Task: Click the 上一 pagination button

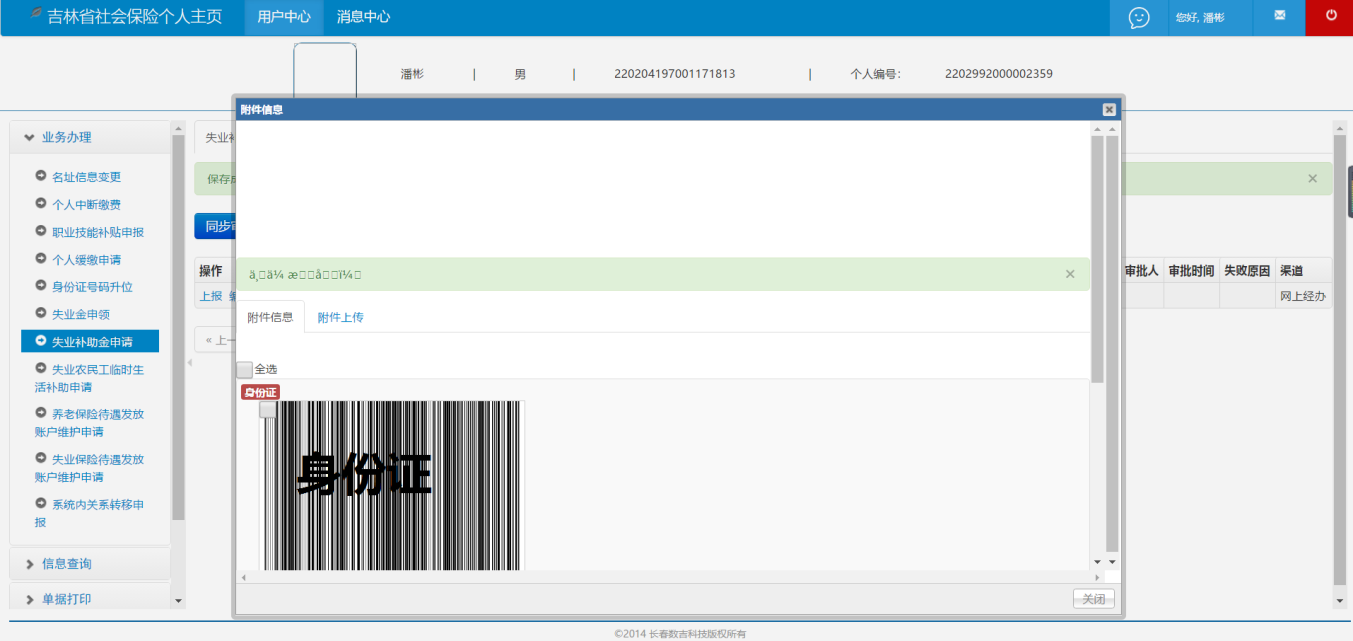Action: click(215, 340)
